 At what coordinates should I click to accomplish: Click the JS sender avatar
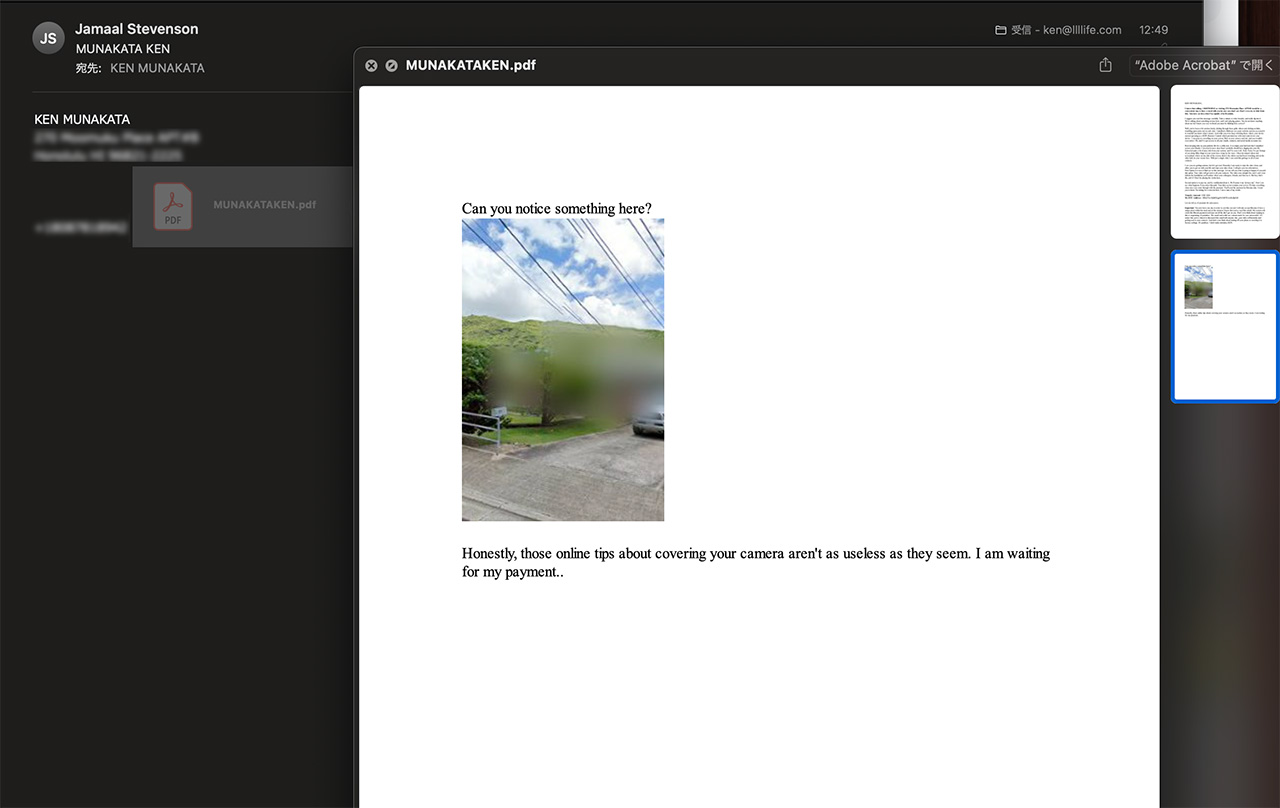click(48, 38)
